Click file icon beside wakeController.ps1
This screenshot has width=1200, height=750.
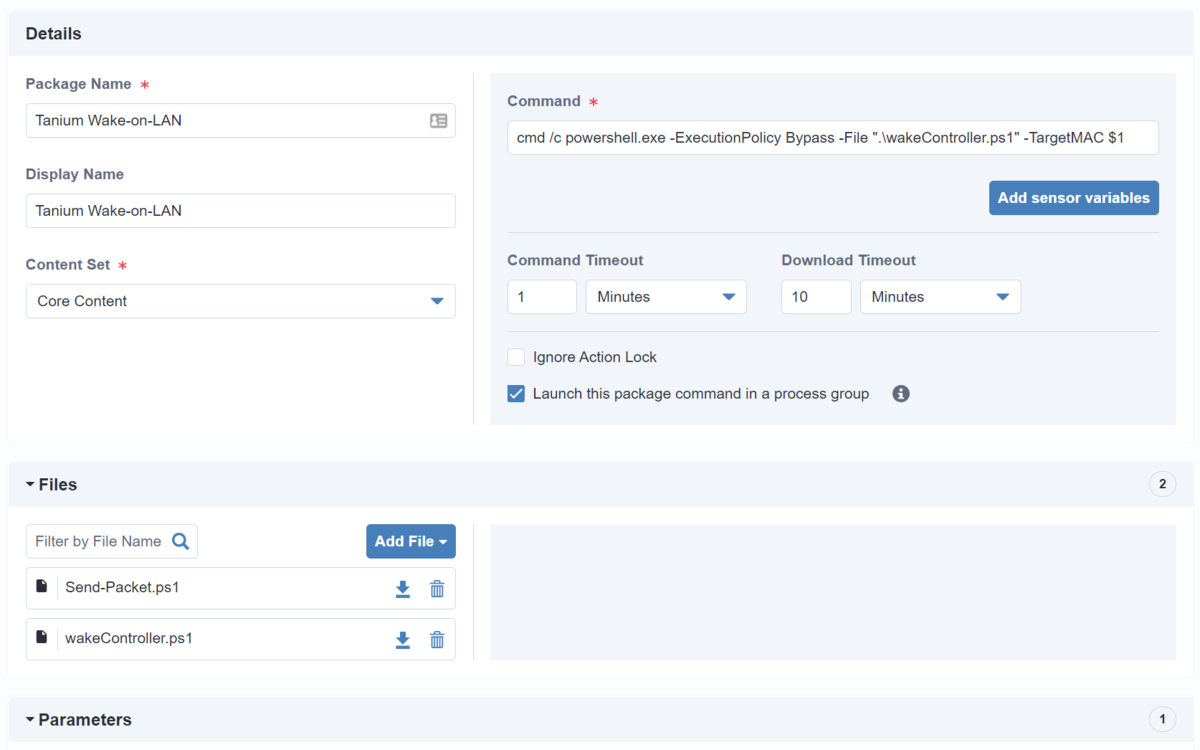(41, 638)
